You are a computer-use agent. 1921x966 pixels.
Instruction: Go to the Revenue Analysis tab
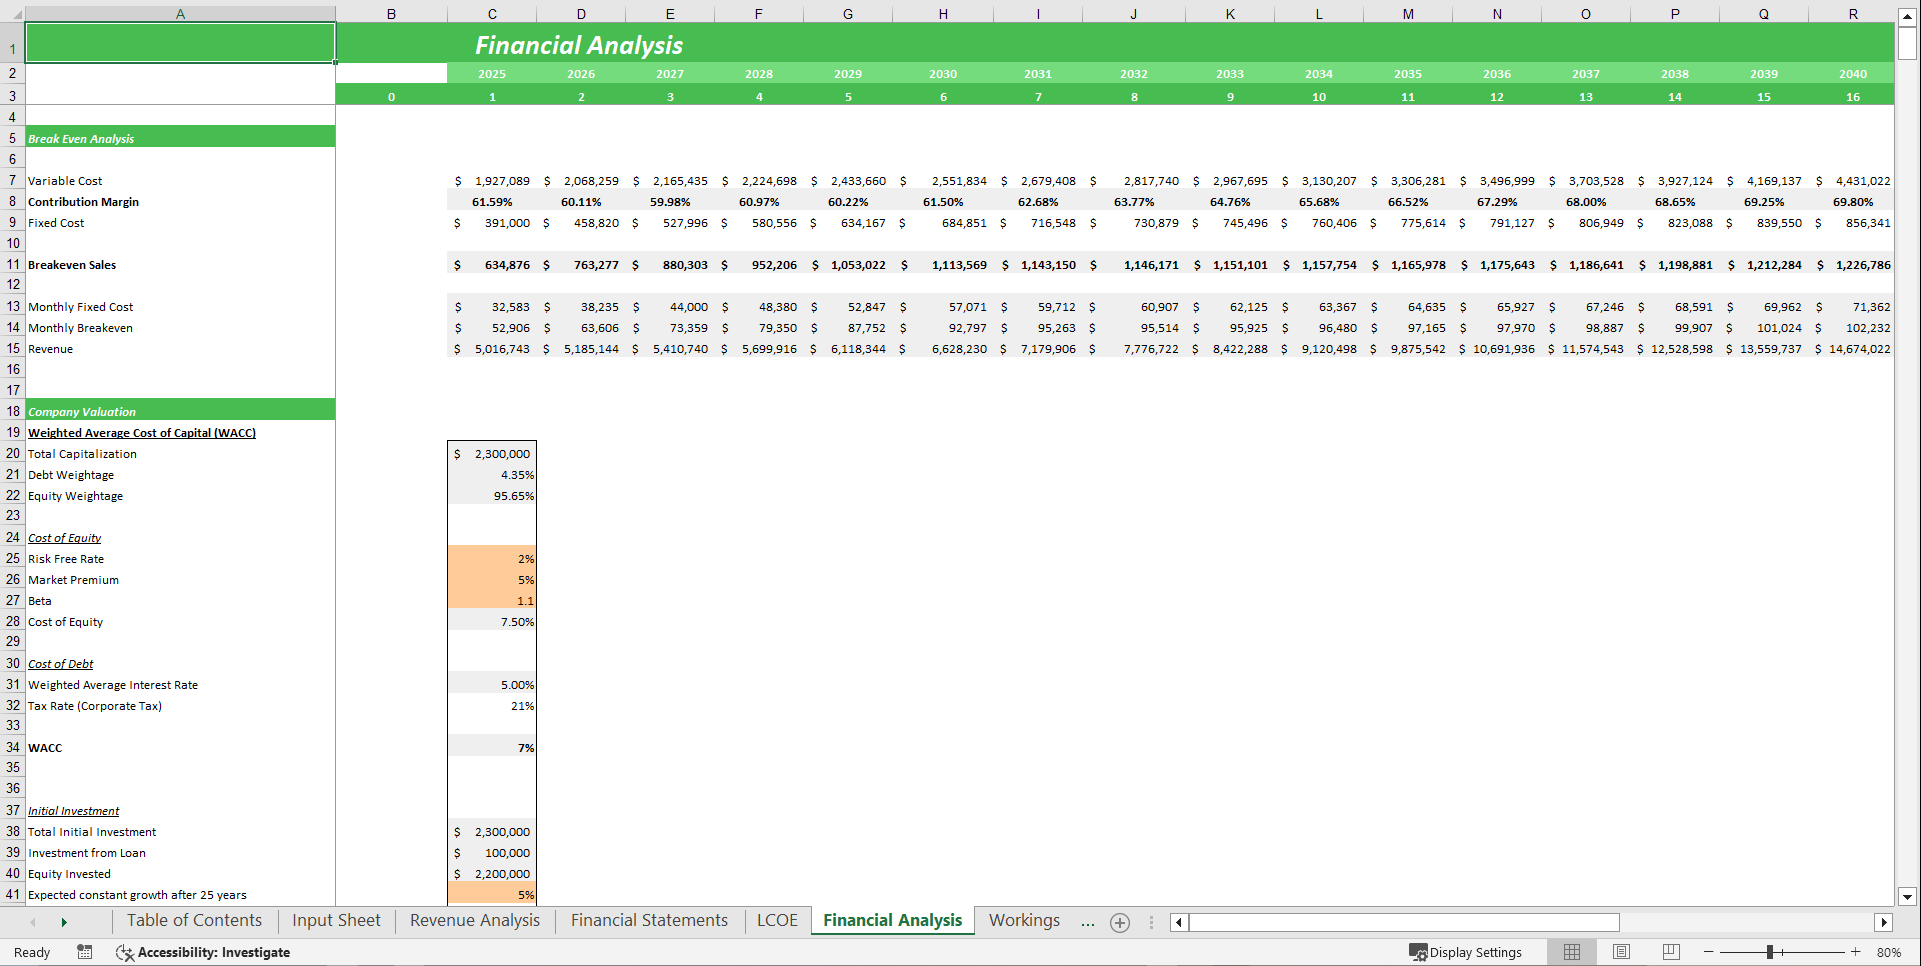[474, 920]
